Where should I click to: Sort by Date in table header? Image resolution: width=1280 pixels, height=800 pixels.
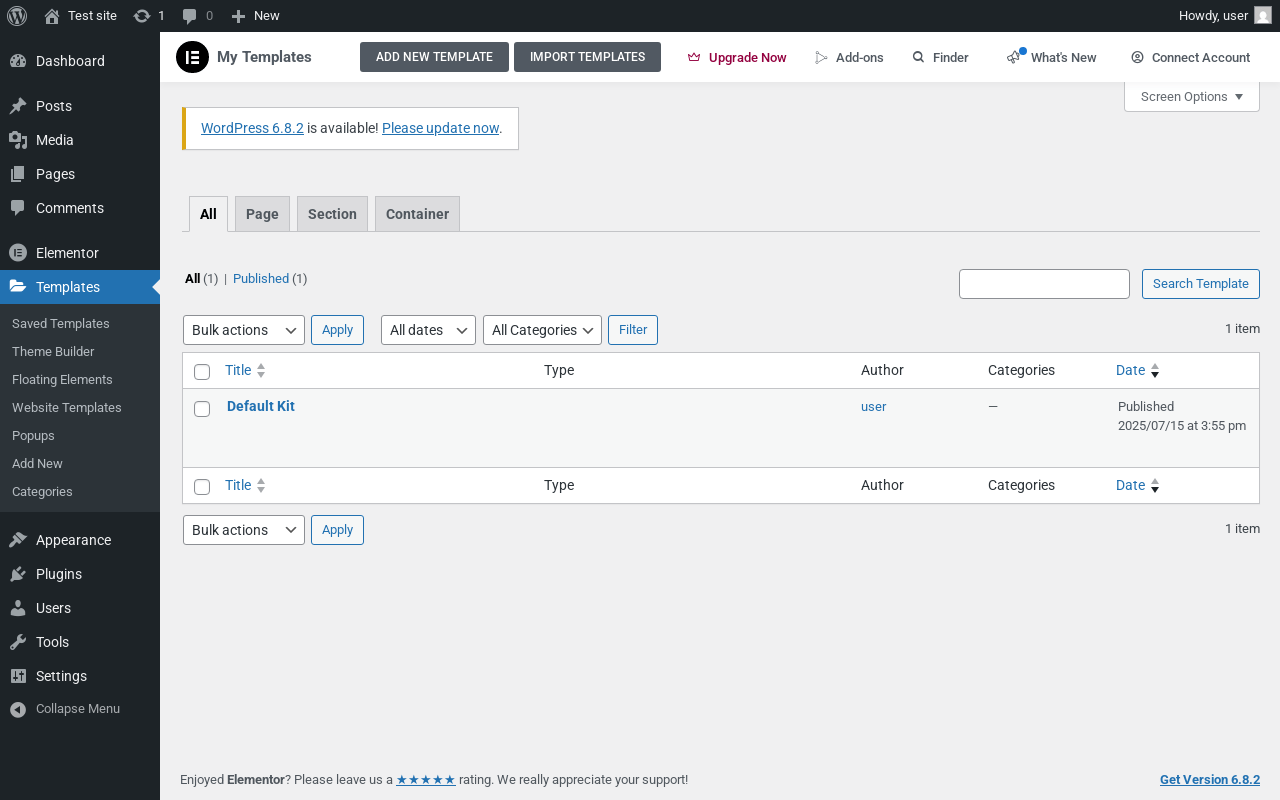pos(1138,370)
